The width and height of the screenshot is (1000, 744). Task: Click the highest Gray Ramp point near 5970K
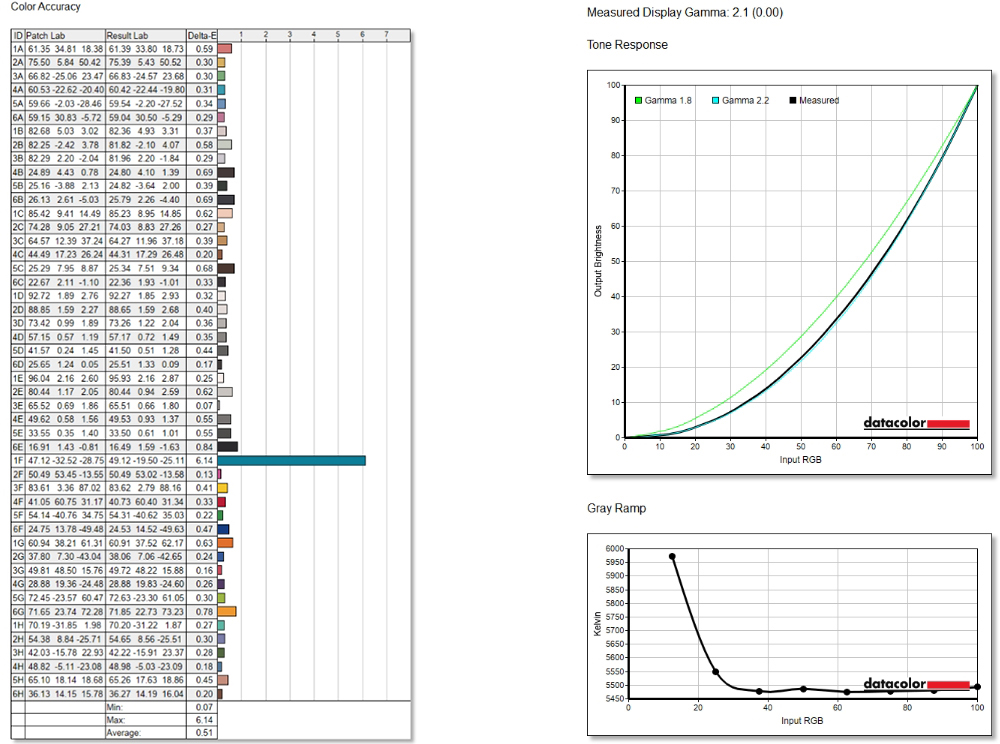[672, 556]
